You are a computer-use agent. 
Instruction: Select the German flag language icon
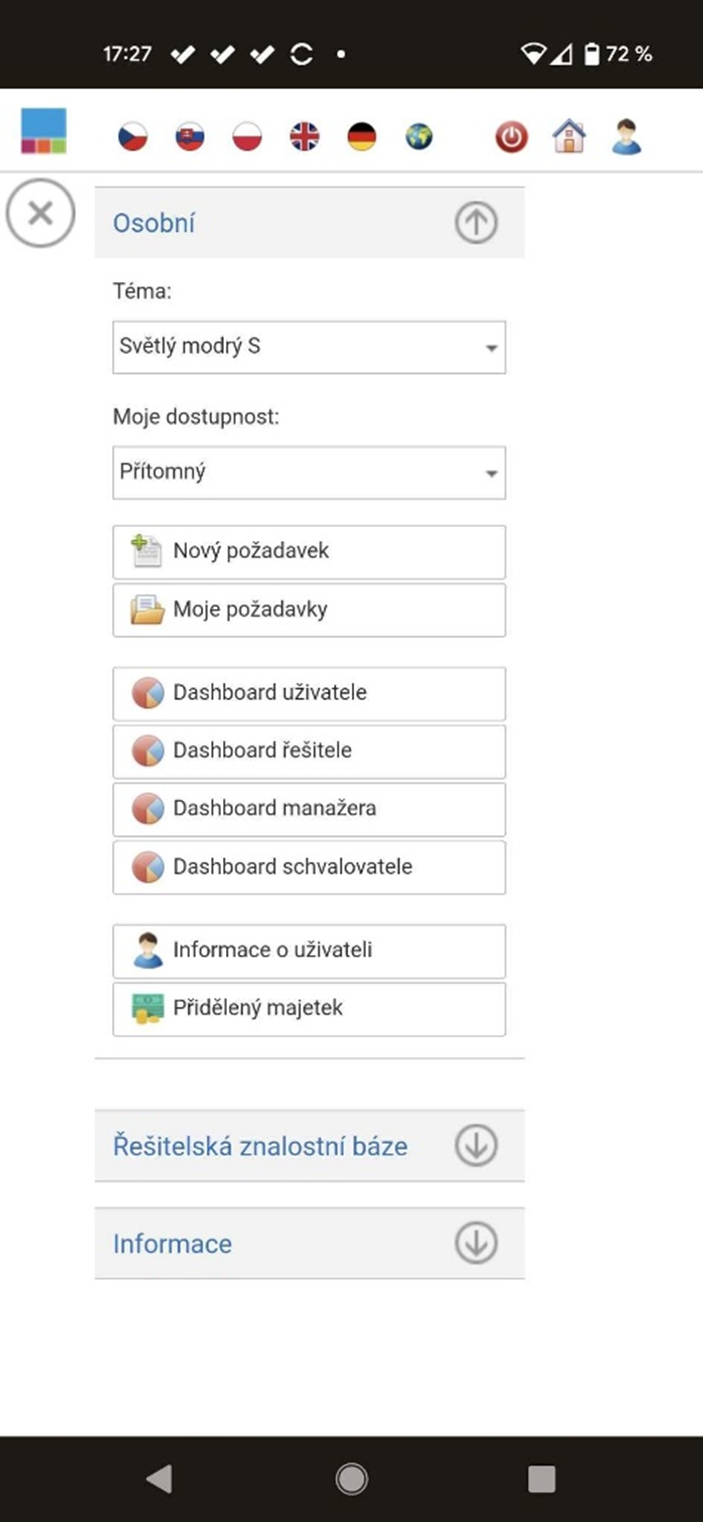pos(362,136)
